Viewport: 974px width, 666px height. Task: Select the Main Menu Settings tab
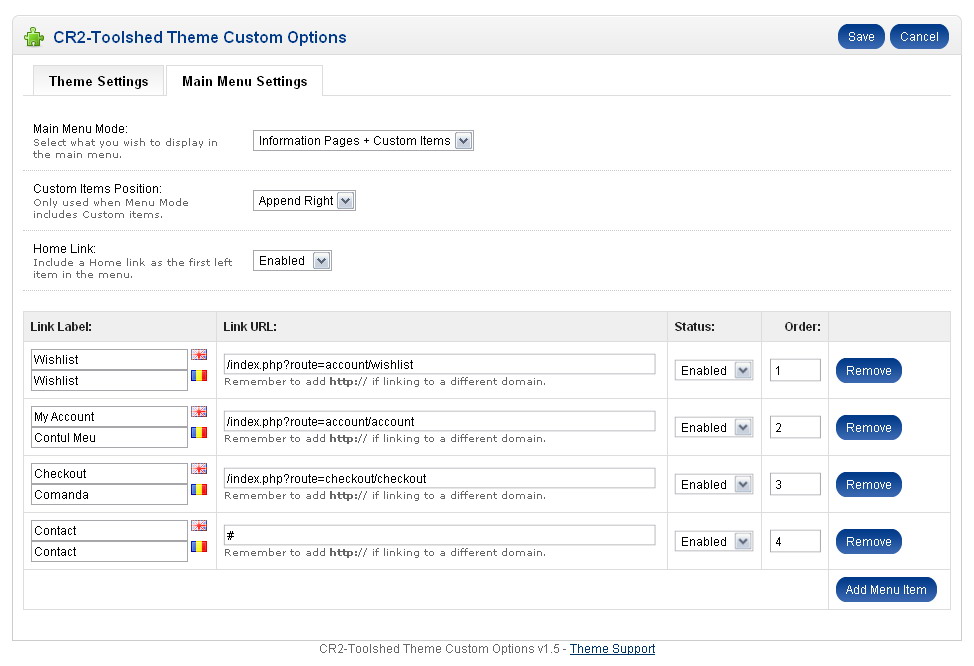point(244,82)
